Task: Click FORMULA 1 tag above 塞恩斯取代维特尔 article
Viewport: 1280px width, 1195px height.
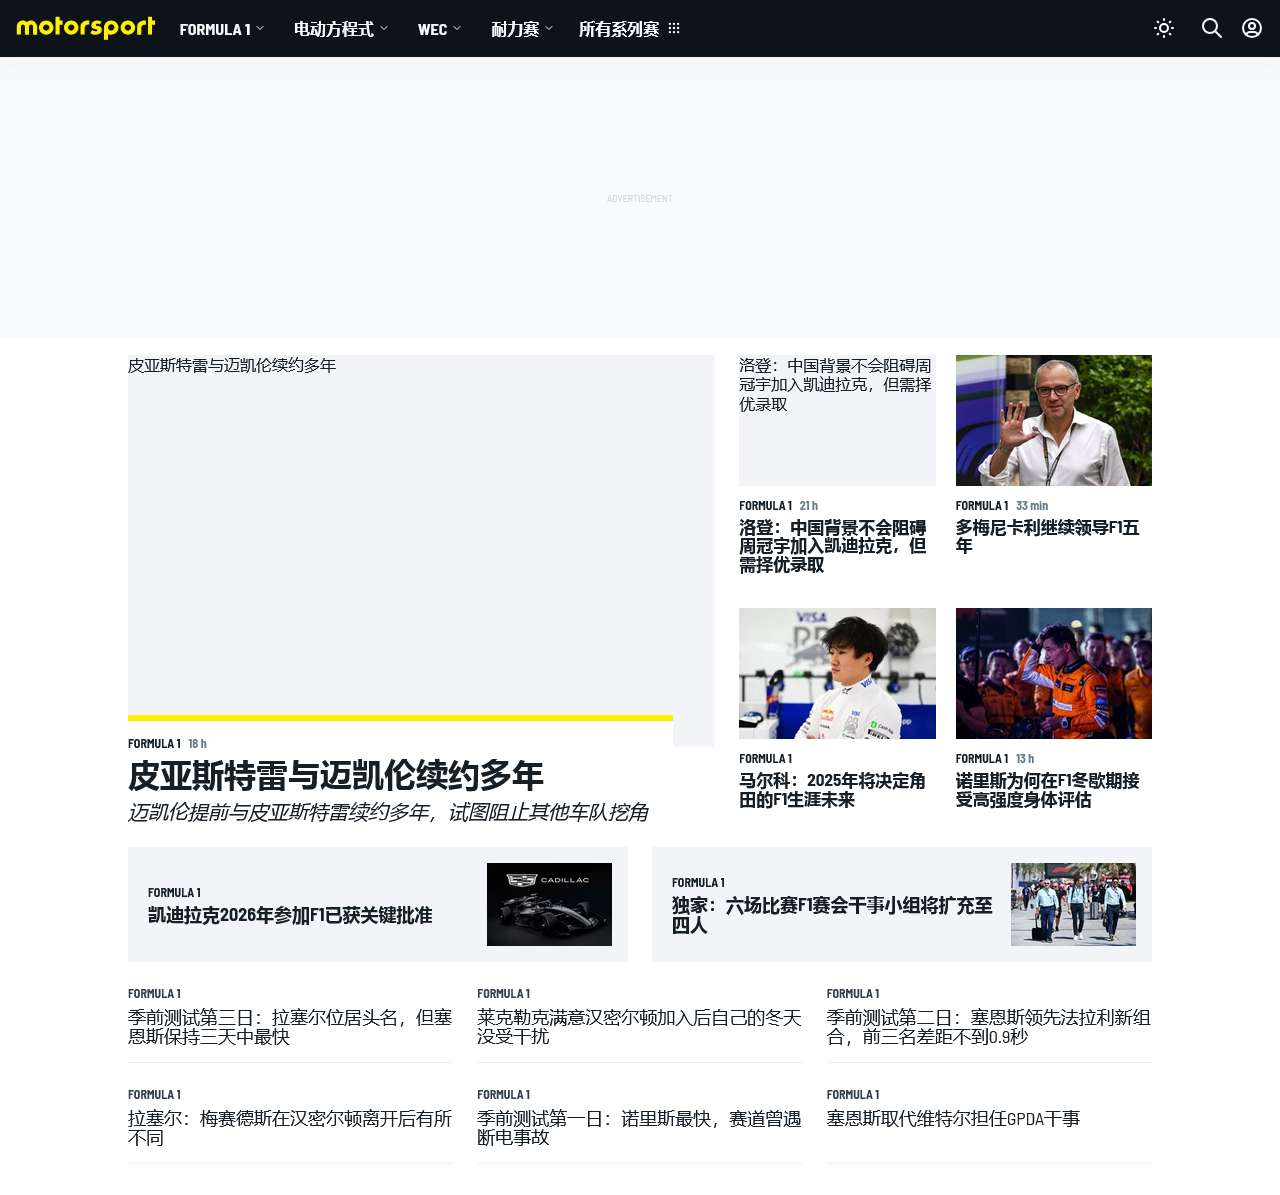Action: 853,1095
